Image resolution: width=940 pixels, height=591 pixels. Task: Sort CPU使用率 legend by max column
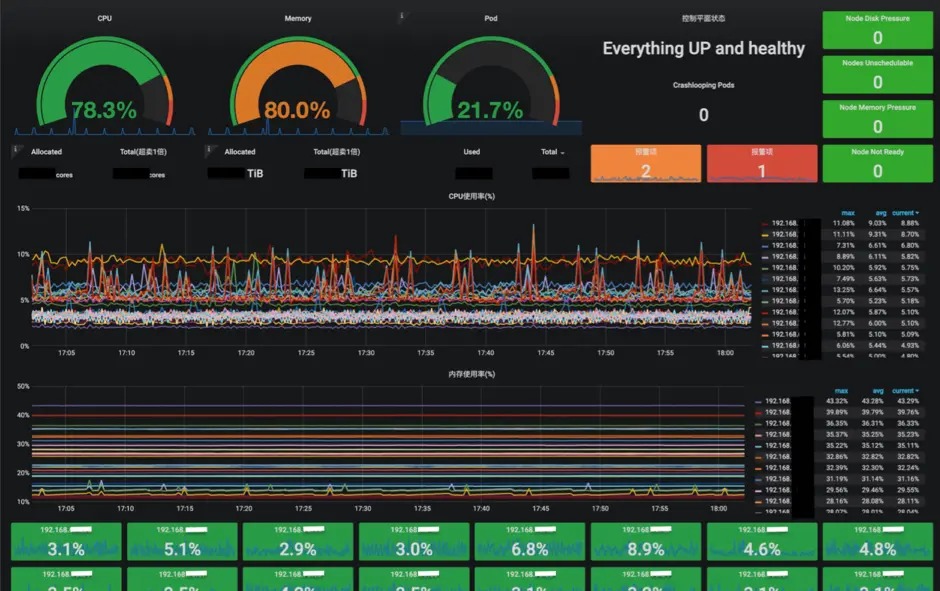pos(848,213)
